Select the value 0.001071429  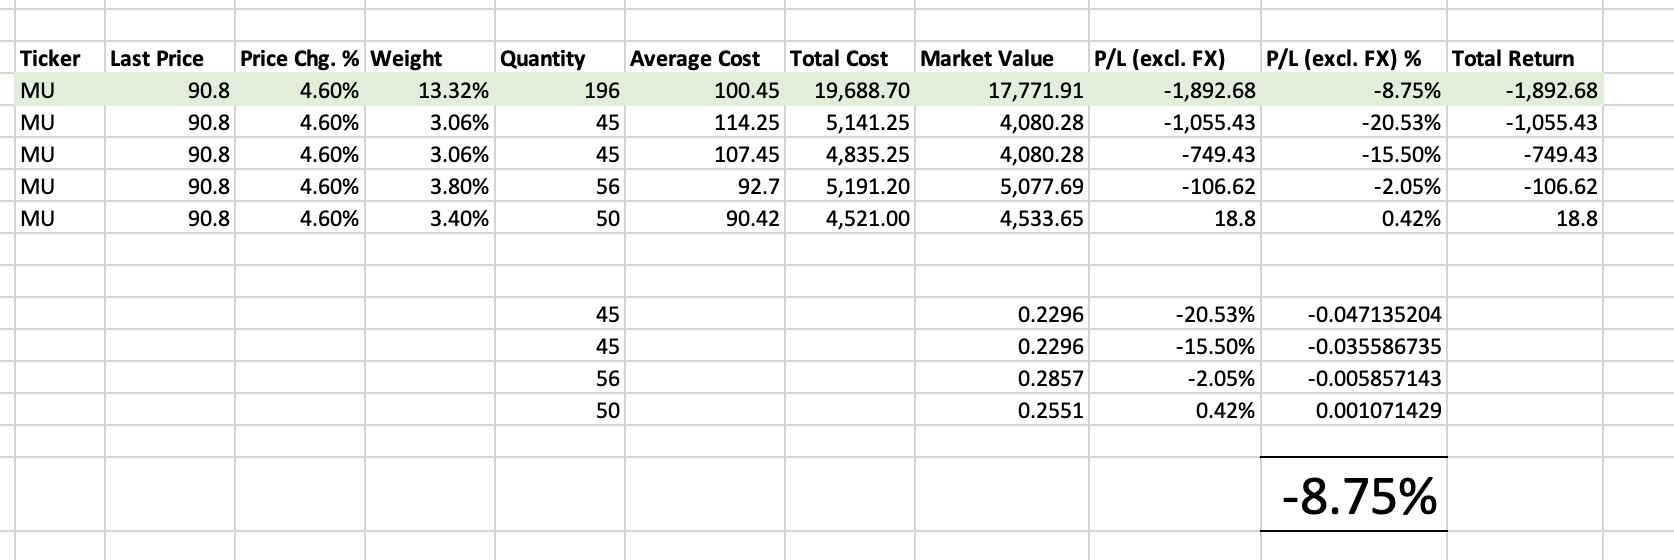point(1354,411)
